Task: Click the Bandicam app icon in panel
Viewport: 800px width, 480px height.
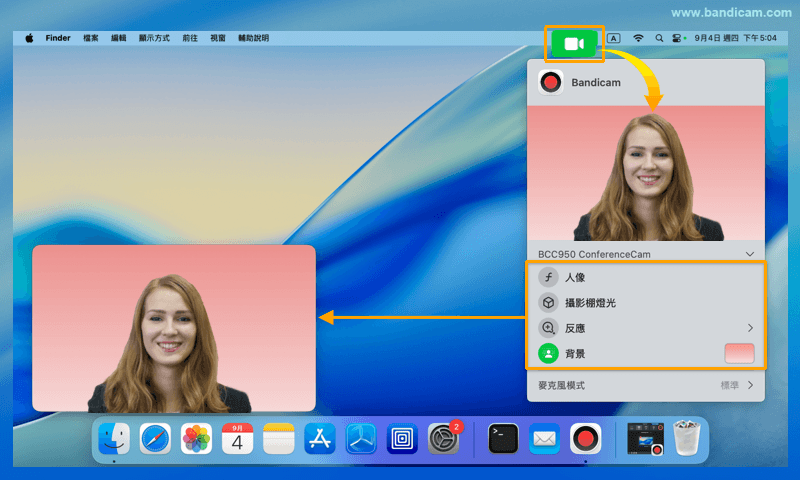Action: click(551, 82)
